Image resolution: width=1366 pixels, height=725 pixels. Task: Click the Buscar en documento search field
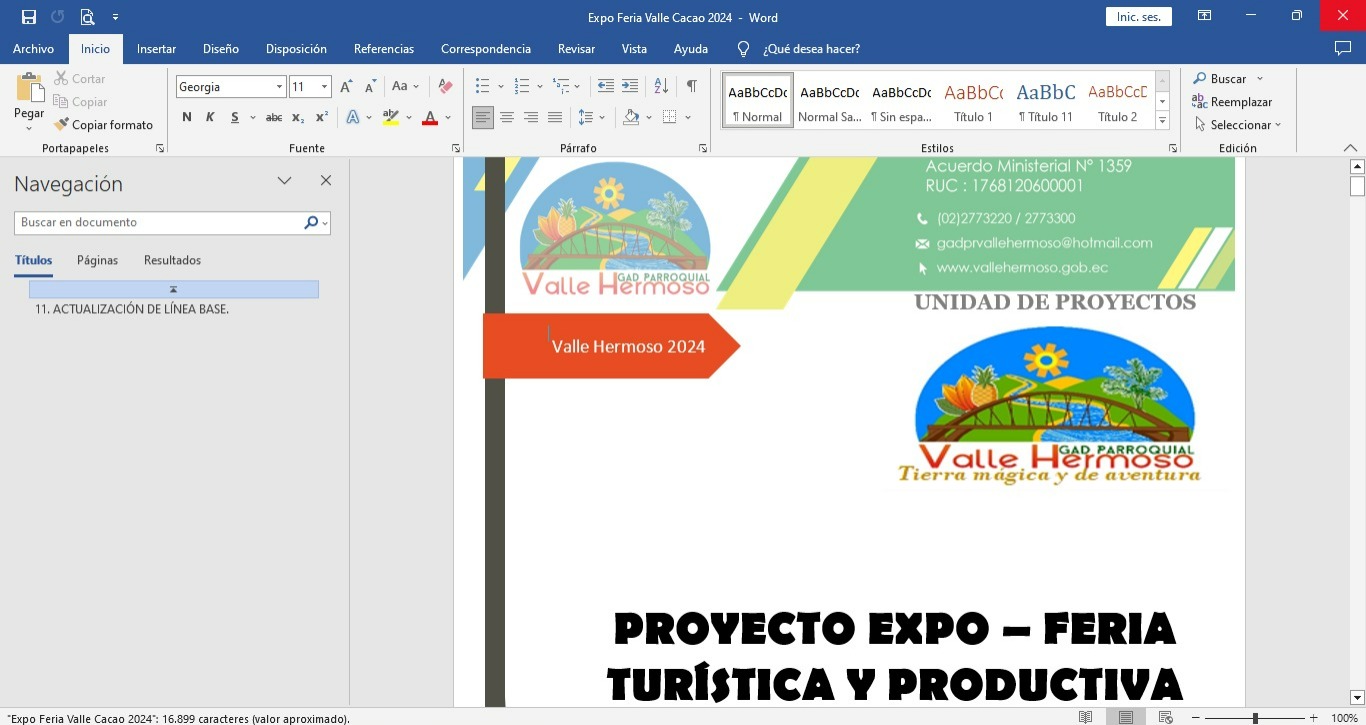(160, 223)
